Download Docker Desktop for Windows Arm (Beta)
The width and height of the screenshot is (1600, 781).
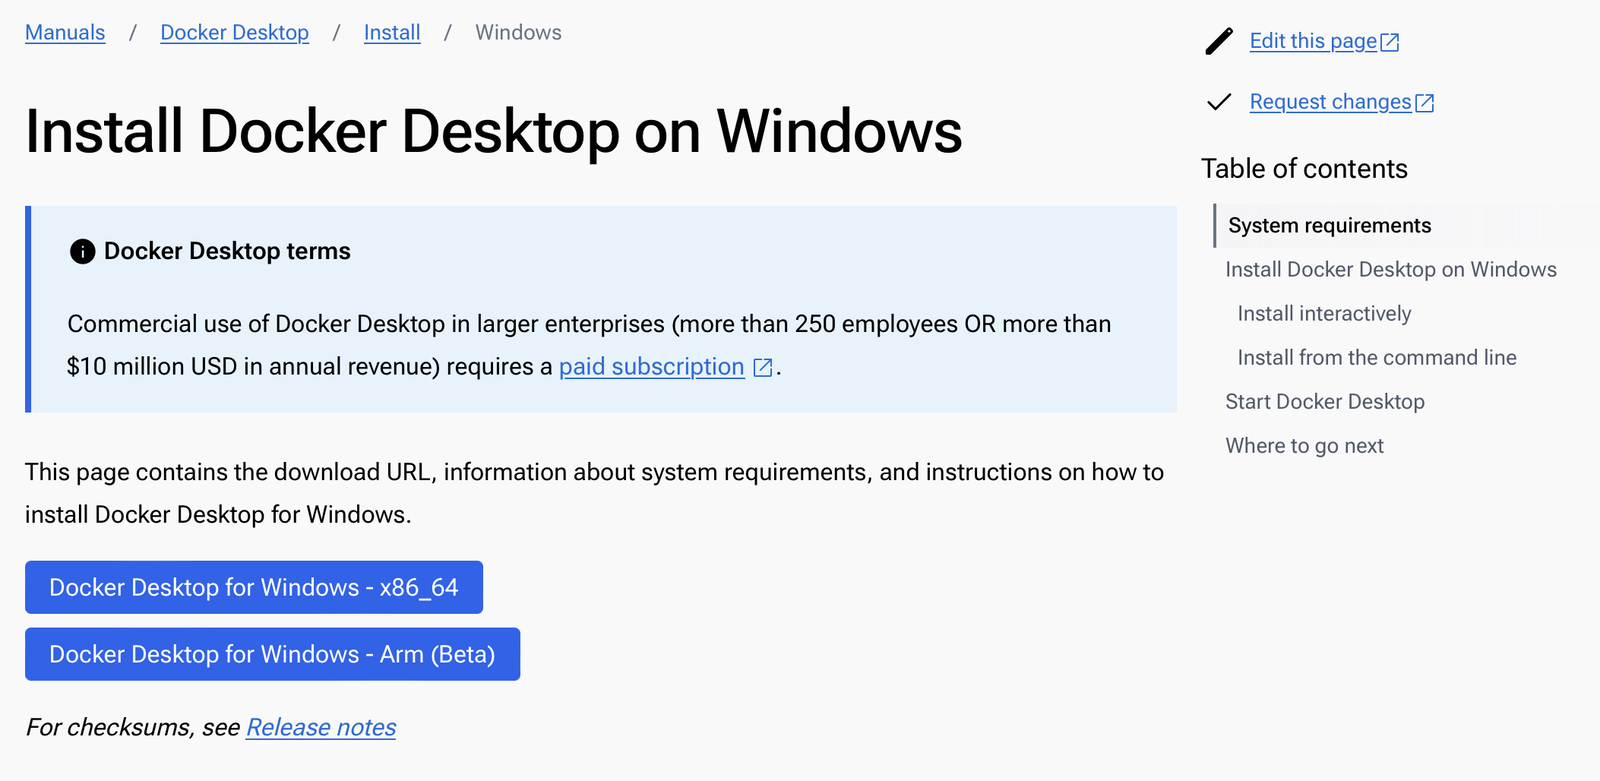click(x=272, y=654)
